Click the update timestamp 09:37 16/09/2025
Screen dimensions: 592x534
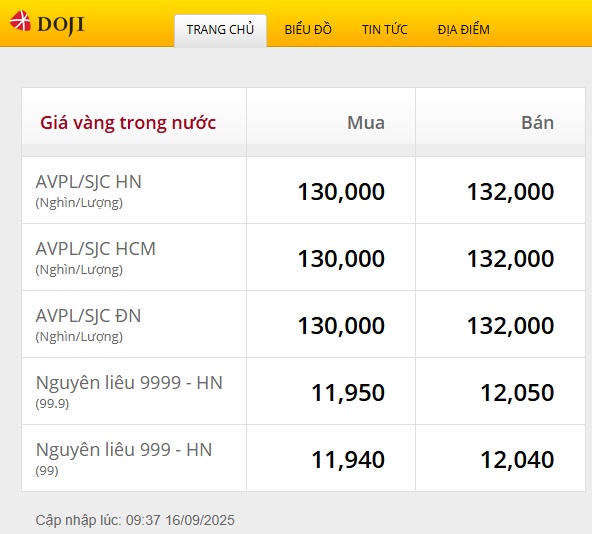click(x=180, y=520)
